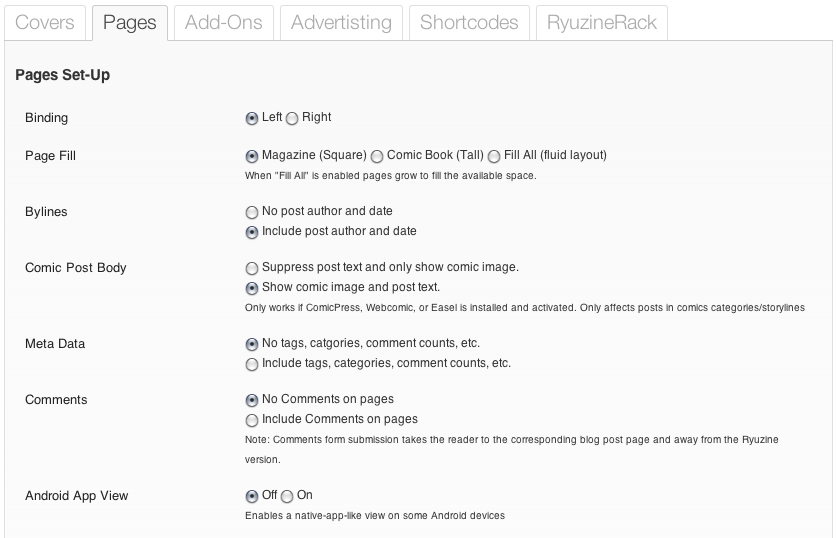Image resolution: width=837 pixels, height=538 pixels.
Task: Enable Include tags, categories, comment counts
Action: 252,364
